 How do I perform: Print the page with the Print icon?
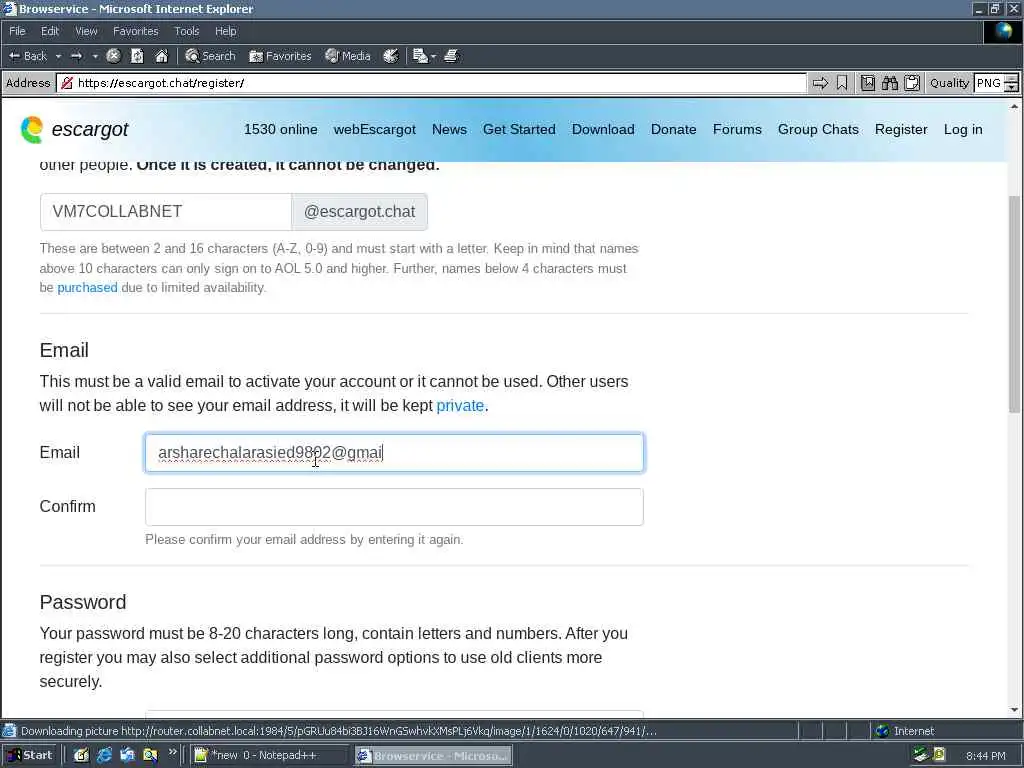tap(451, 56)
